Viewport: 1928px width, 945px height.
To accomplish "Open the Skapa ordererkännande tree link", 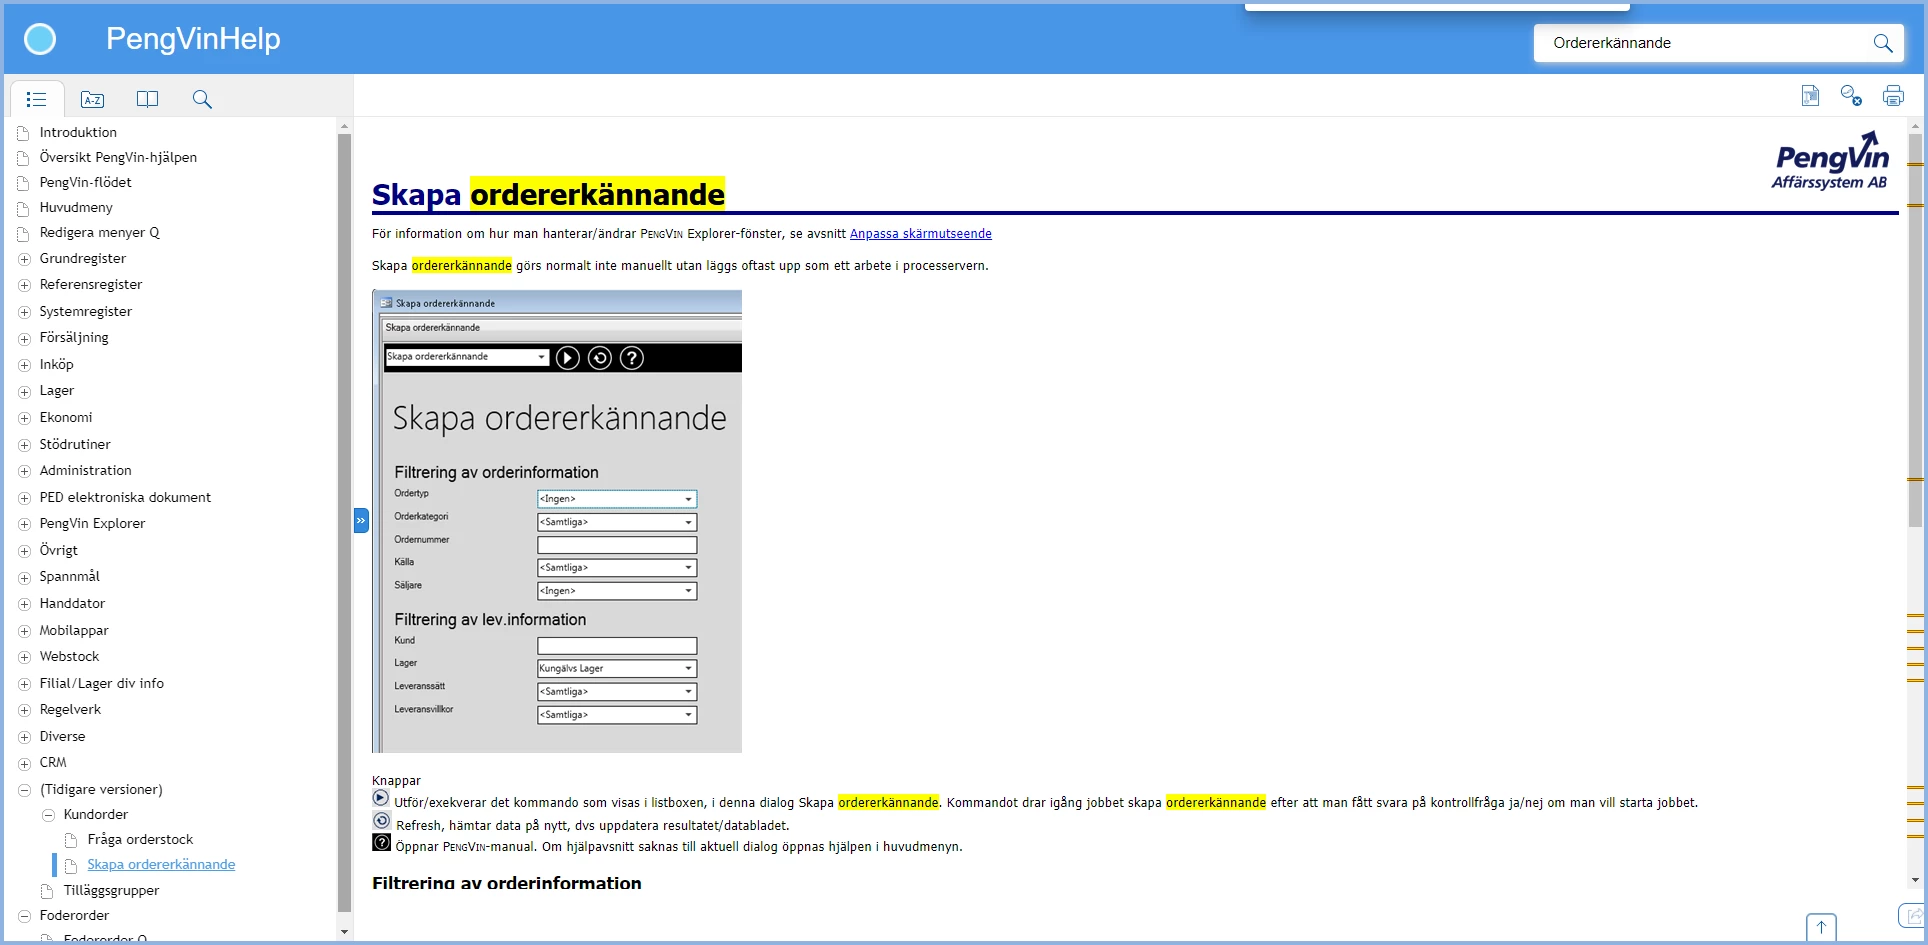I will coord(161,865).
